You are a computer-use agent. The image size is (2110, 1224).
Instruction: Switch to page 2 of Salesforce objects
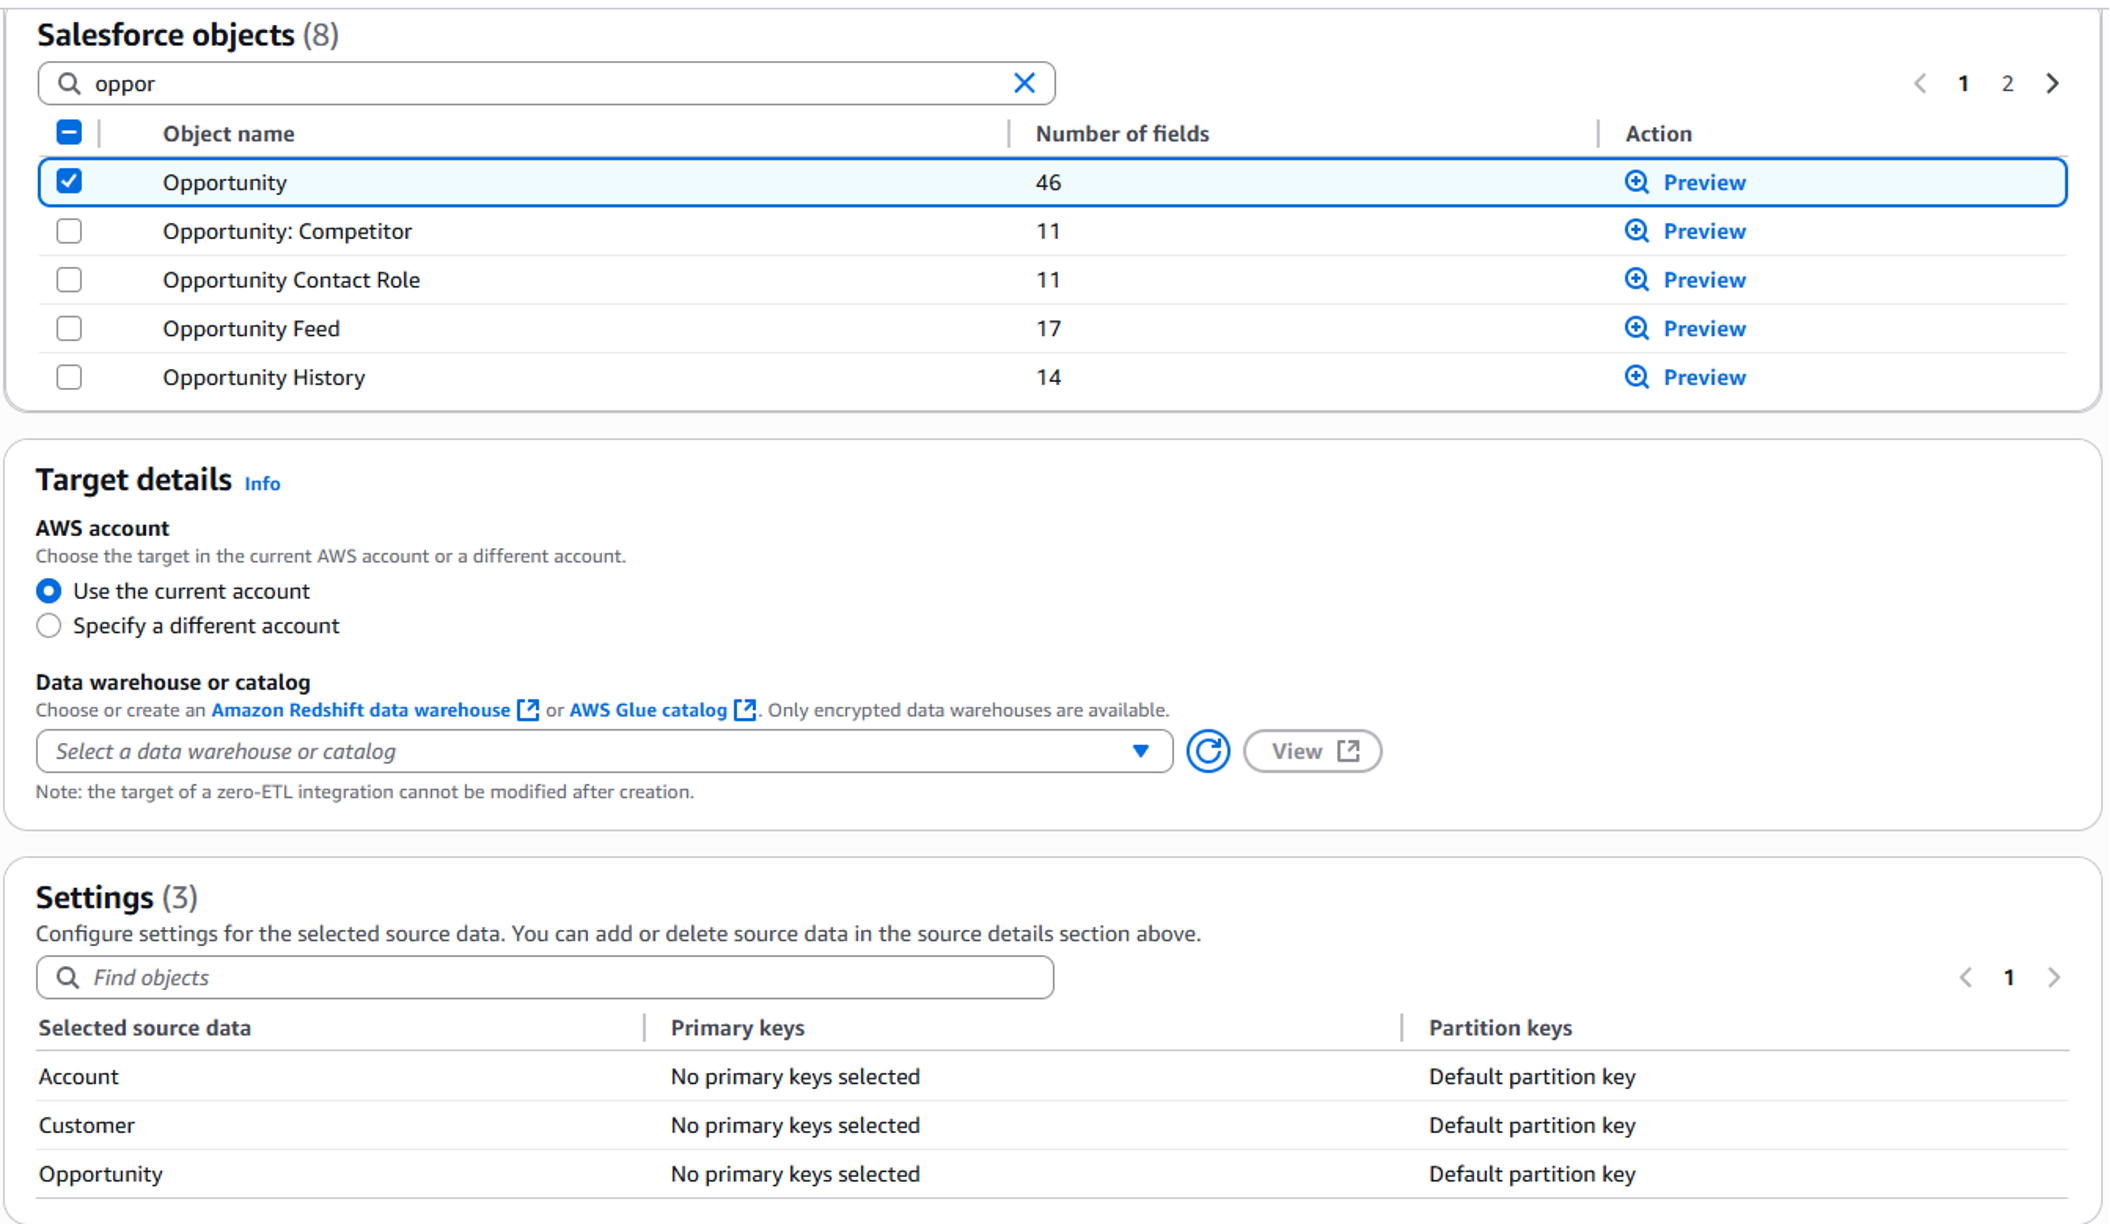click(2007, 83)
